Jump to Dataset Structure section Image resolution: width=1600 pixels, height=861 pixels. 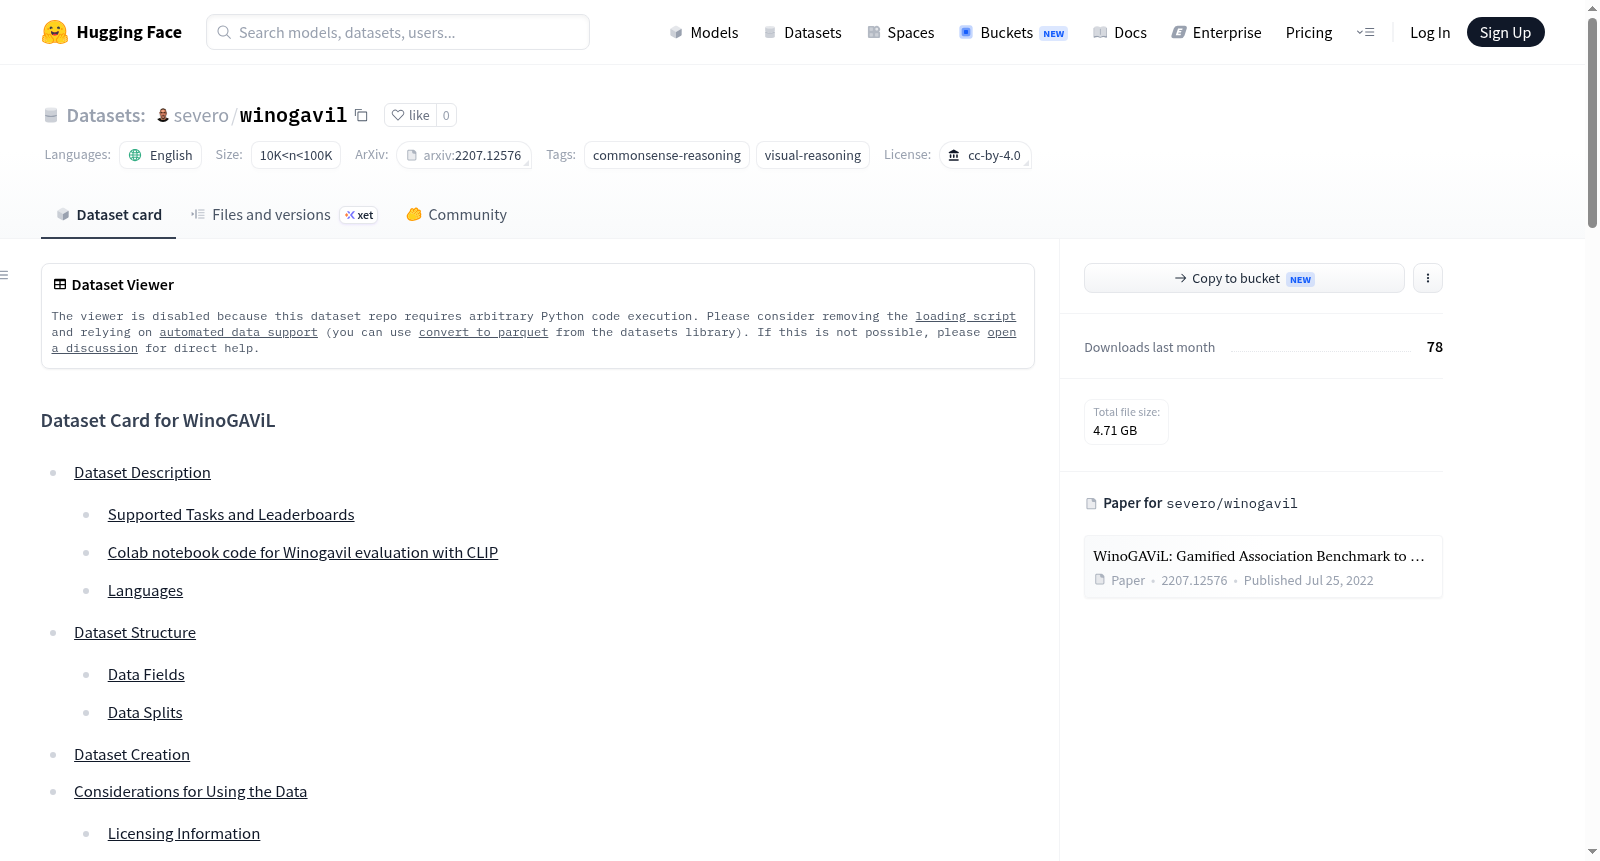tap(135, 633)
